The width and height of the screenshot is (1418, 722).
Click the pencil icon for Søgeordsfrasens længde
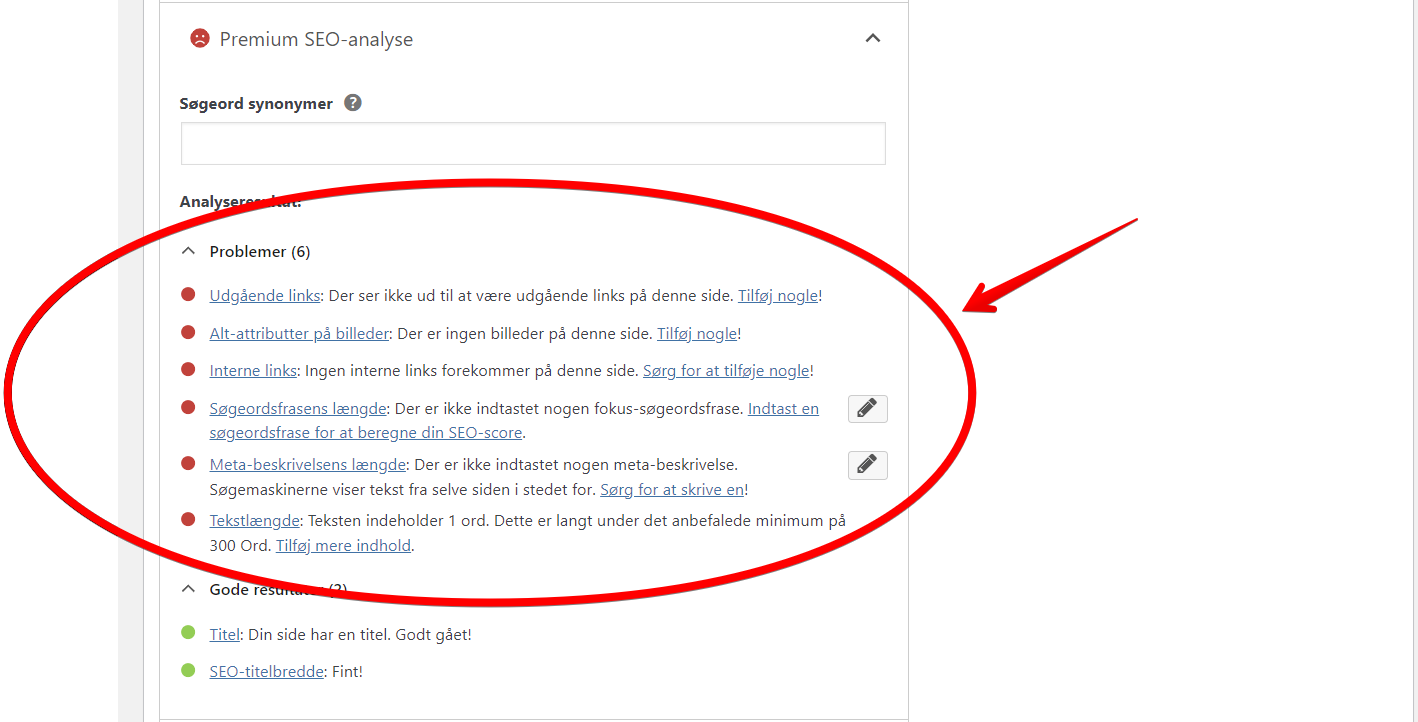(867, 409)
